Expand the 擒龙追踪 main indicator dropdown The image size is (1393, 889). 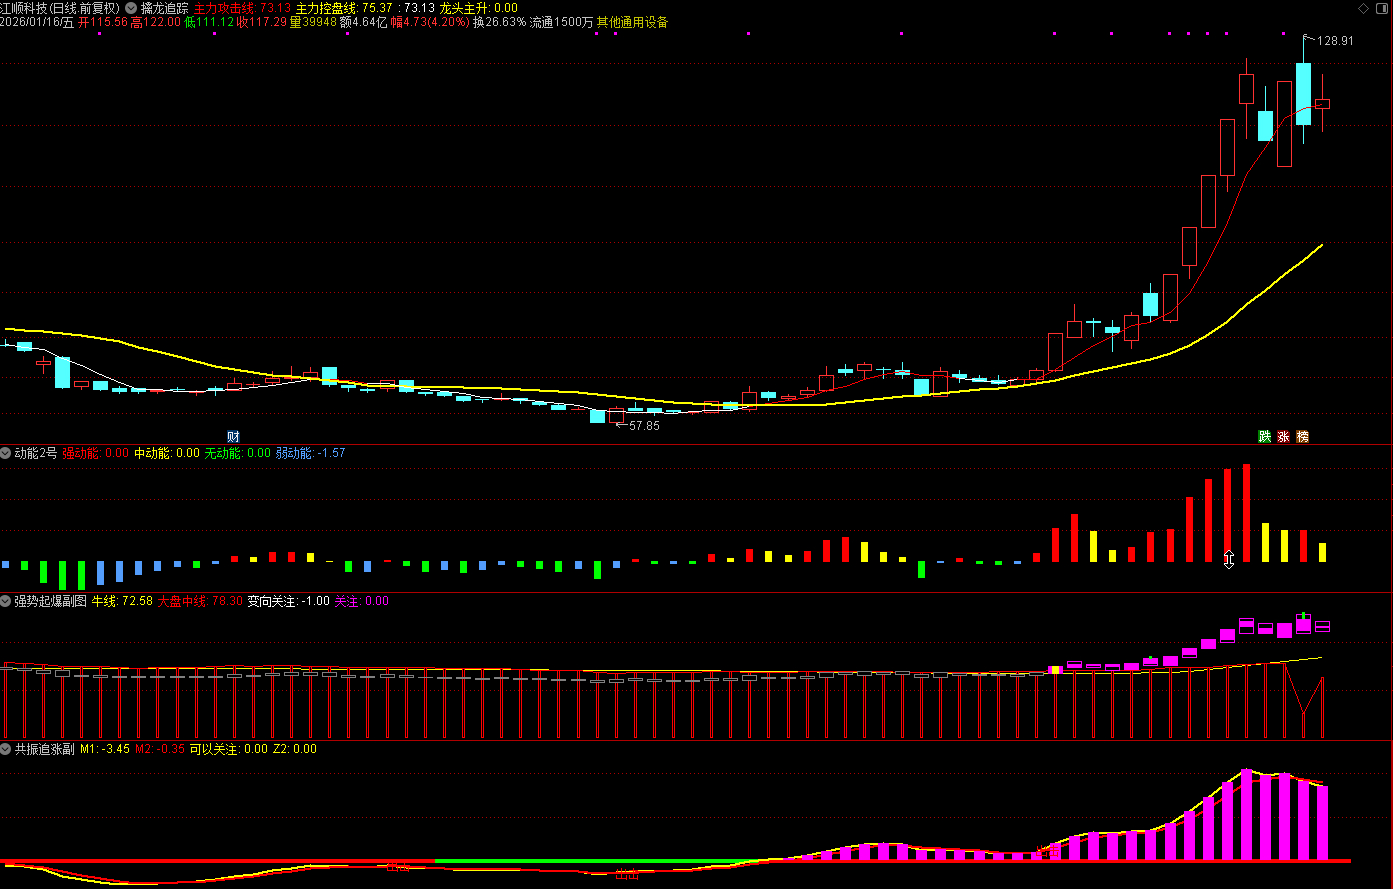[x=132, y=7]
